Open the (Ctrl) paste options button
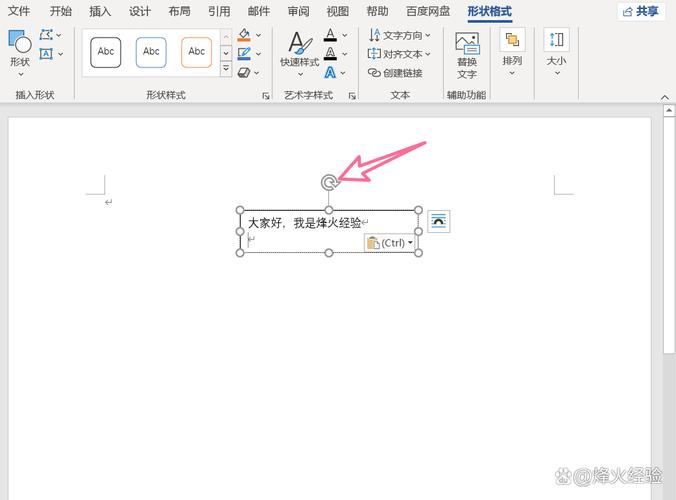Screen dimensions: 676x500 (389, 243)
